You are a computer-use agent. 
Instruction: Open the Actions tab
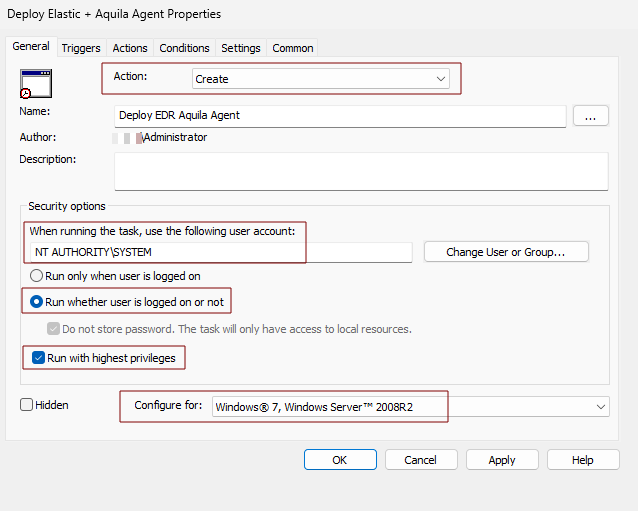tap(130, 48)
